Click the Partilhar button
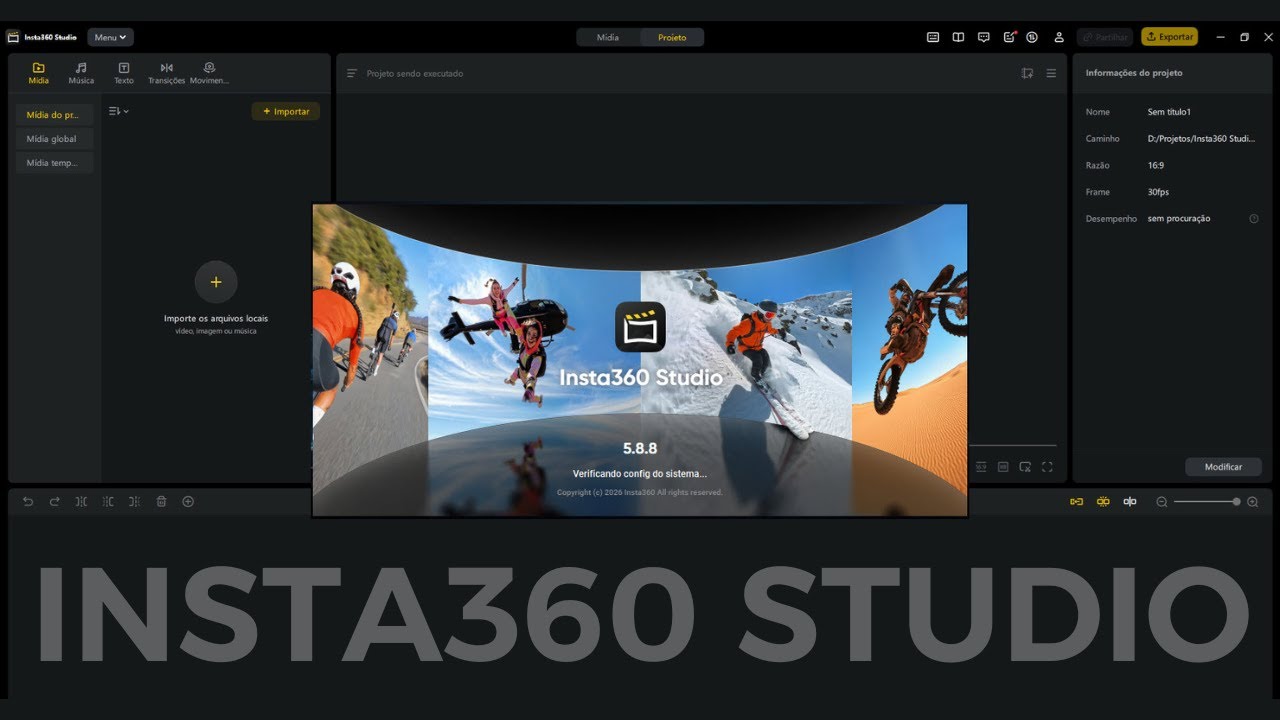 coord(1105,37)
